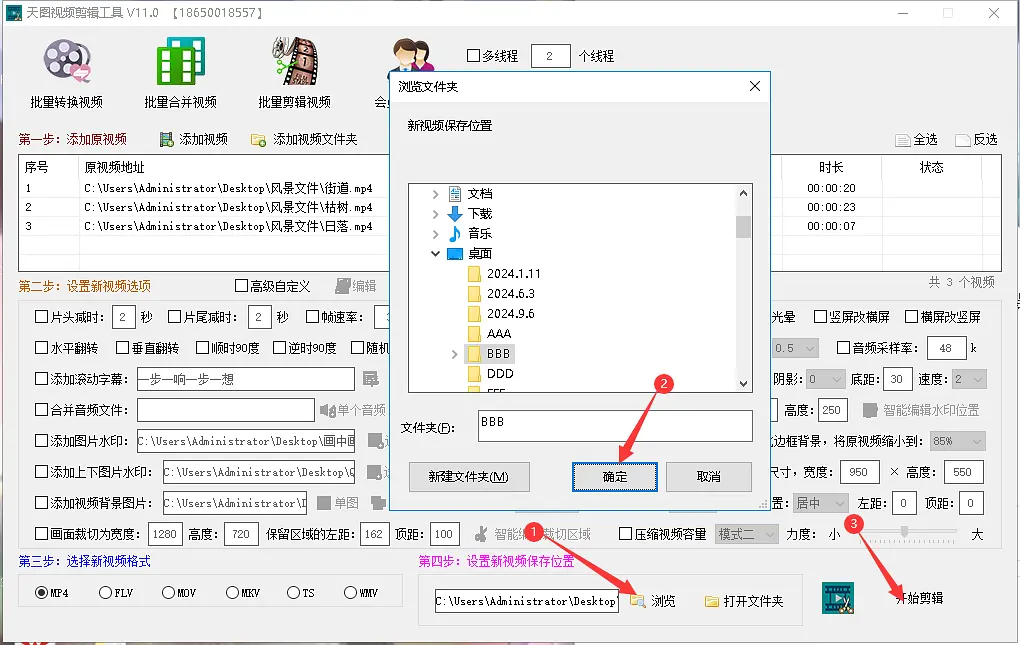Click the 编辑 icon next to 高级自定义
Screen dimensions: 1020x645
(x=343, y=286)
